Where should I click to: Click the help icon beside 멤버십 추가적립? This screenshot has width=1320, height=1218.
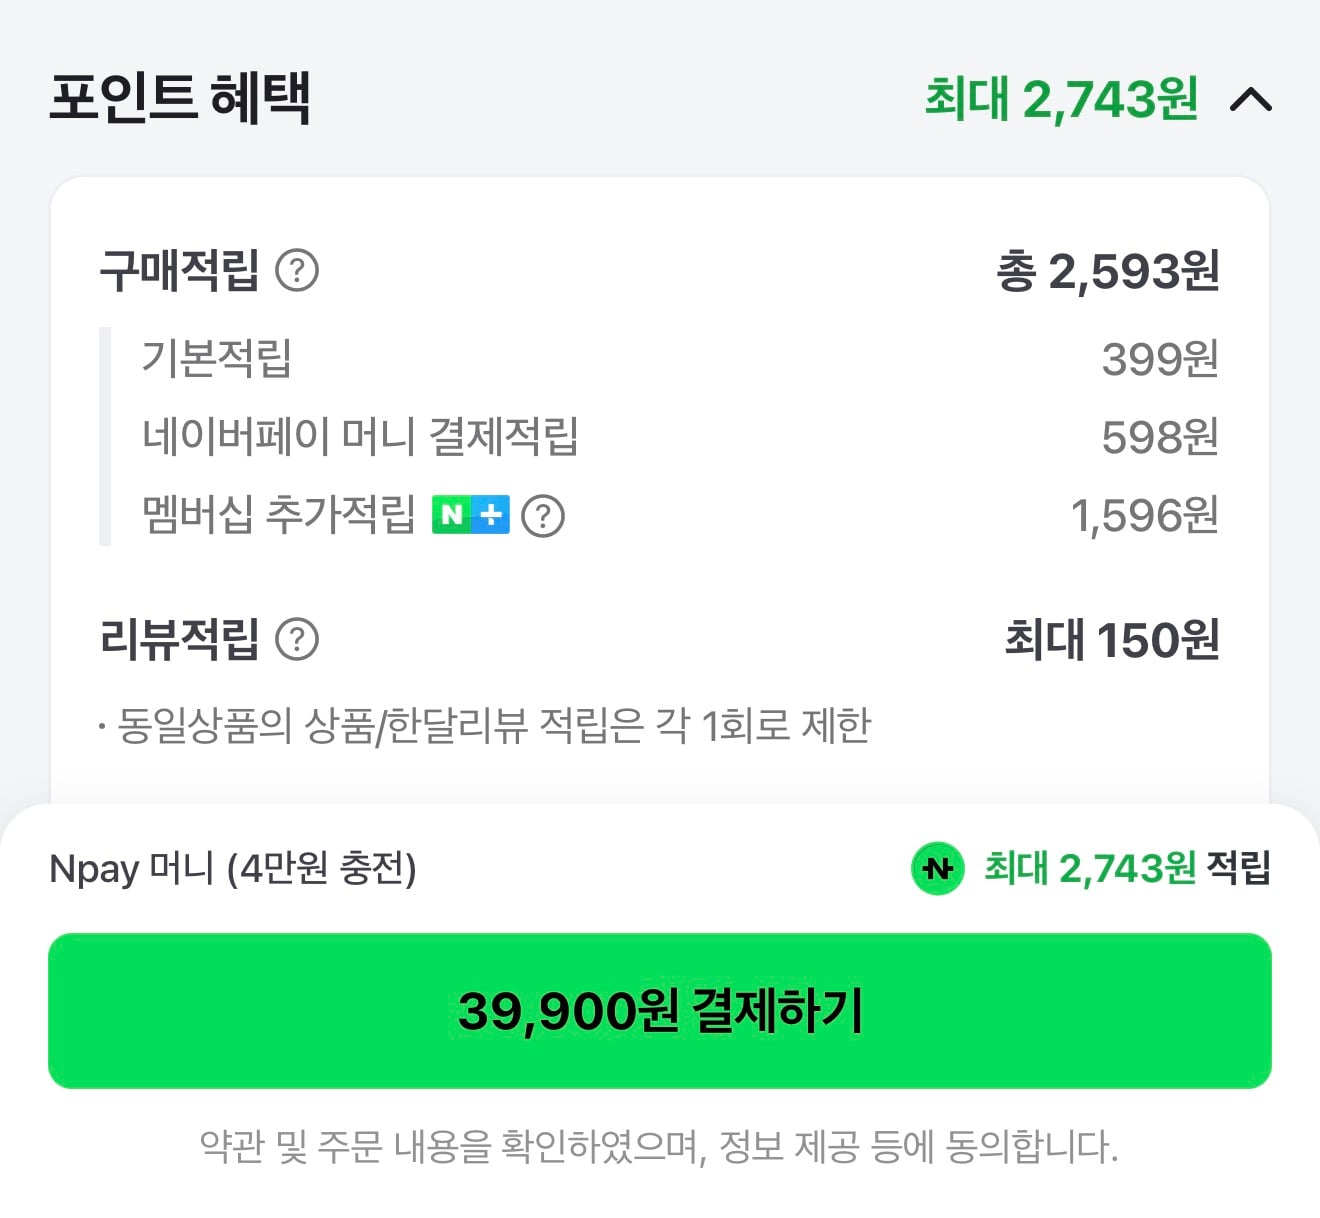[x=543, y=516]
